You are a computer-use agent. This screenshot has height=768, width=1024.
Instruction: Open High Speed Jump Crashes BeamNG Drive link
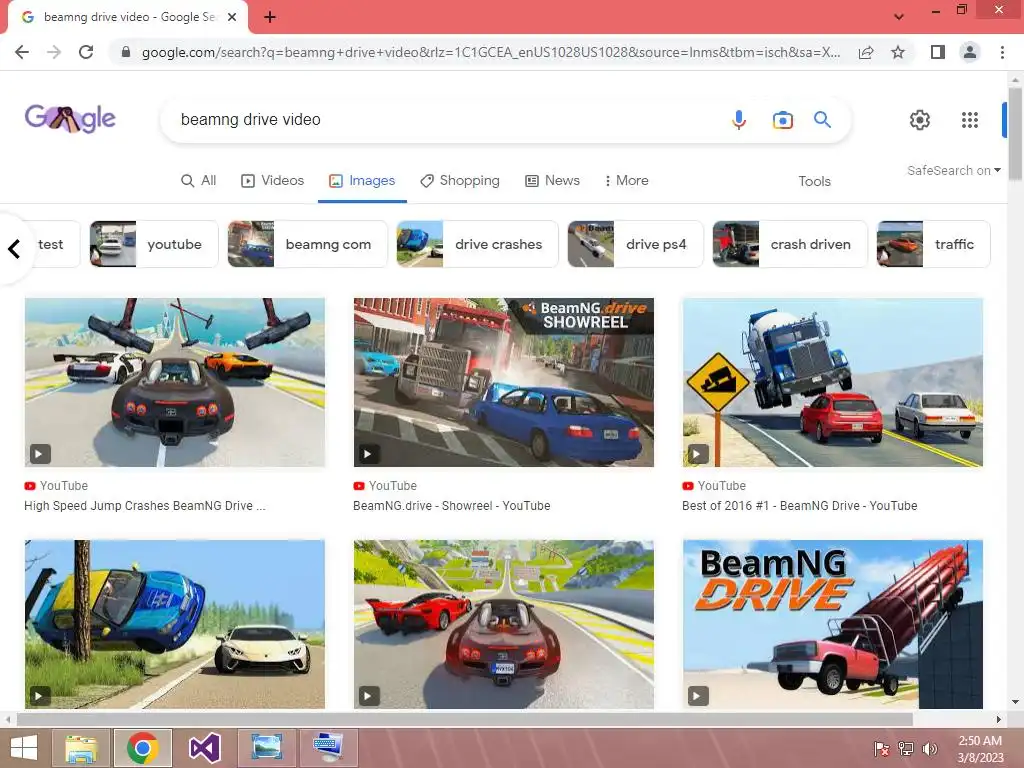[145, 505]
